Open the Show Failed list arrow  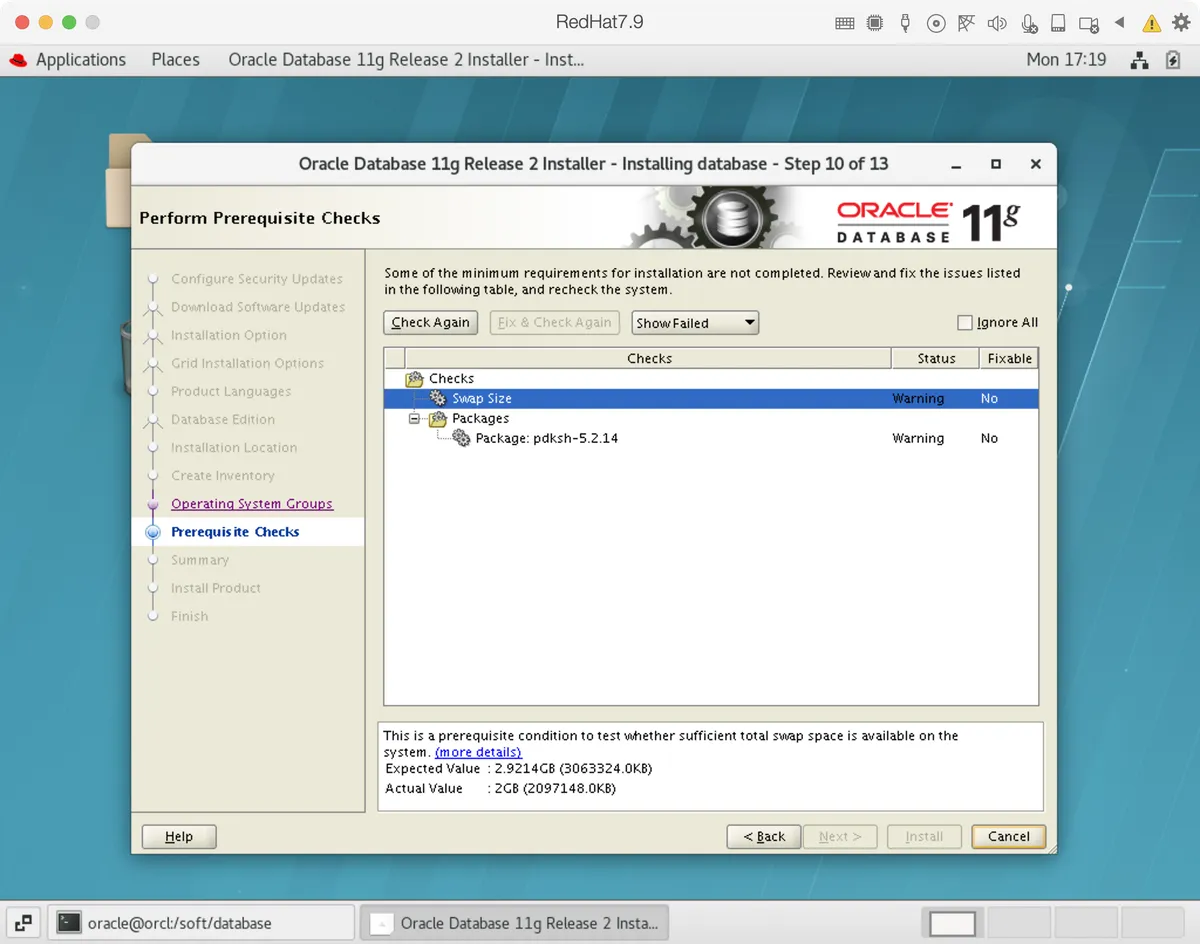pyautogui.click(x=748, y=322)
